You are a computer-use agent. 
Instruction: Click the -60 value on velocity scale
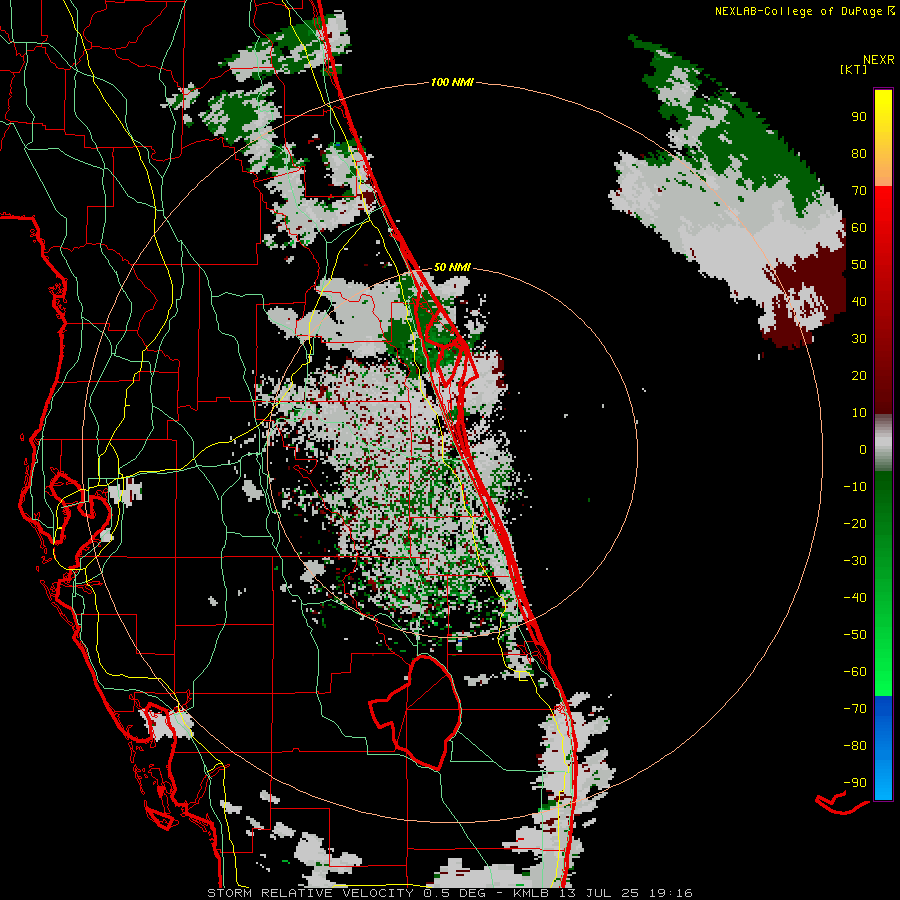(855, 672)
